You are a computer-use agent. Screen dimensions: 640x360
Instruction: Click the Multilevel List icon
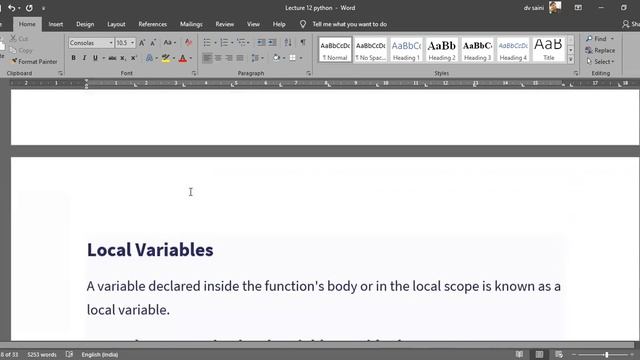tap(241, 42)
